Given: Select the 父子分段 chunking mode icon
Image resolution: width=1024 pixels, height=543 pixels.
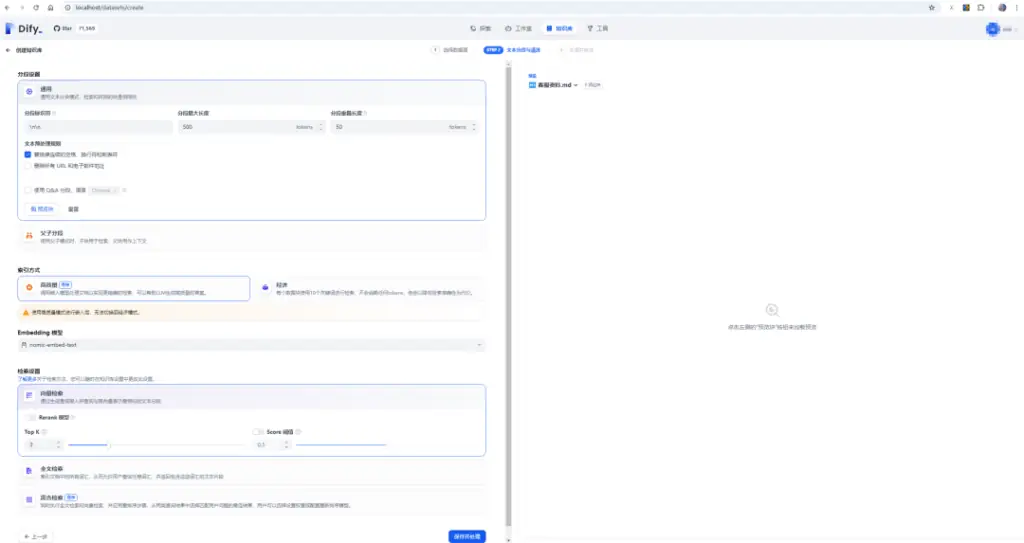Looking at the screenshot, I should click(x=29, y=236).
